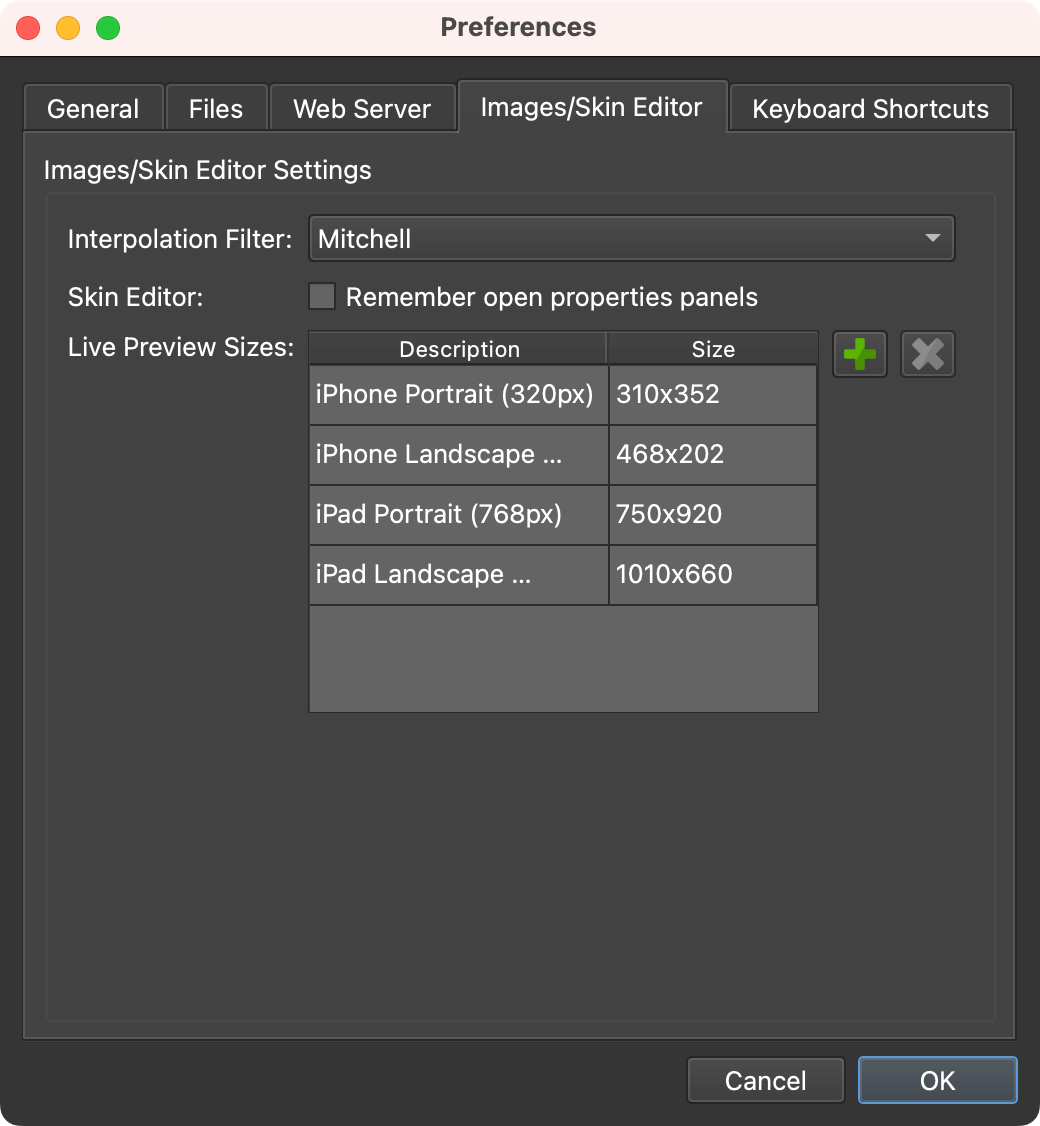Expand the Mitchell filter dropdown arrow

pyautogui.click(x=932, y=238)
